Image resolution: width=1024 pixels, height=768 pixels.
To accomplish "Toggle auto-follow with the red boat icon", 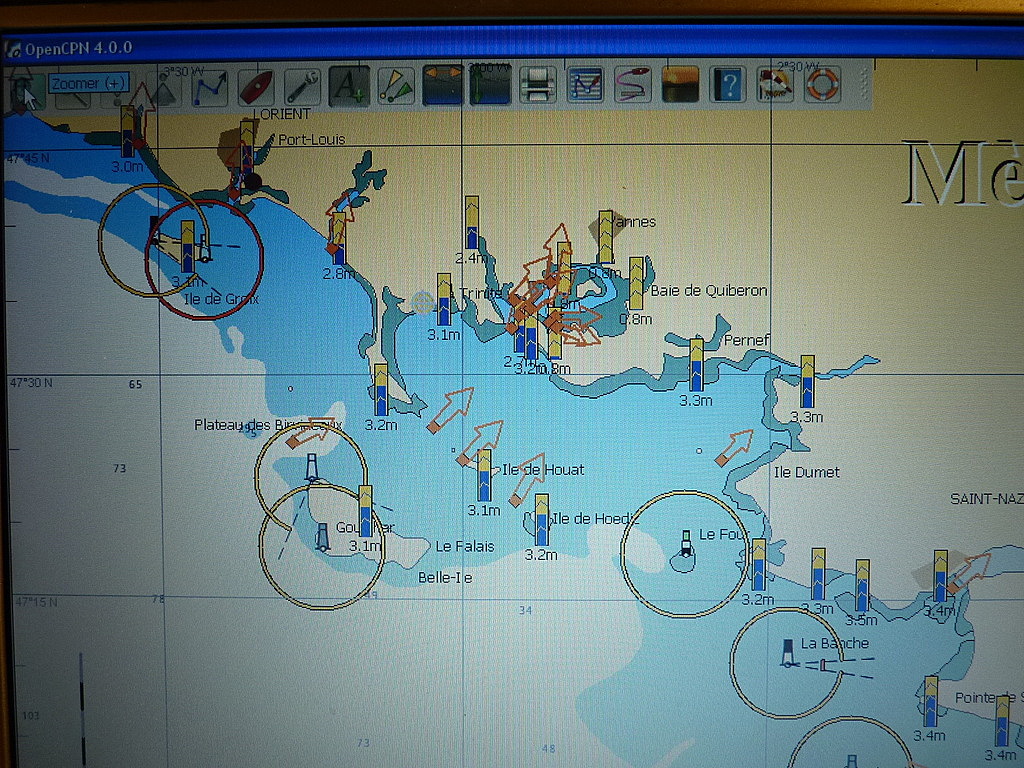I will [x=257, y=87].
